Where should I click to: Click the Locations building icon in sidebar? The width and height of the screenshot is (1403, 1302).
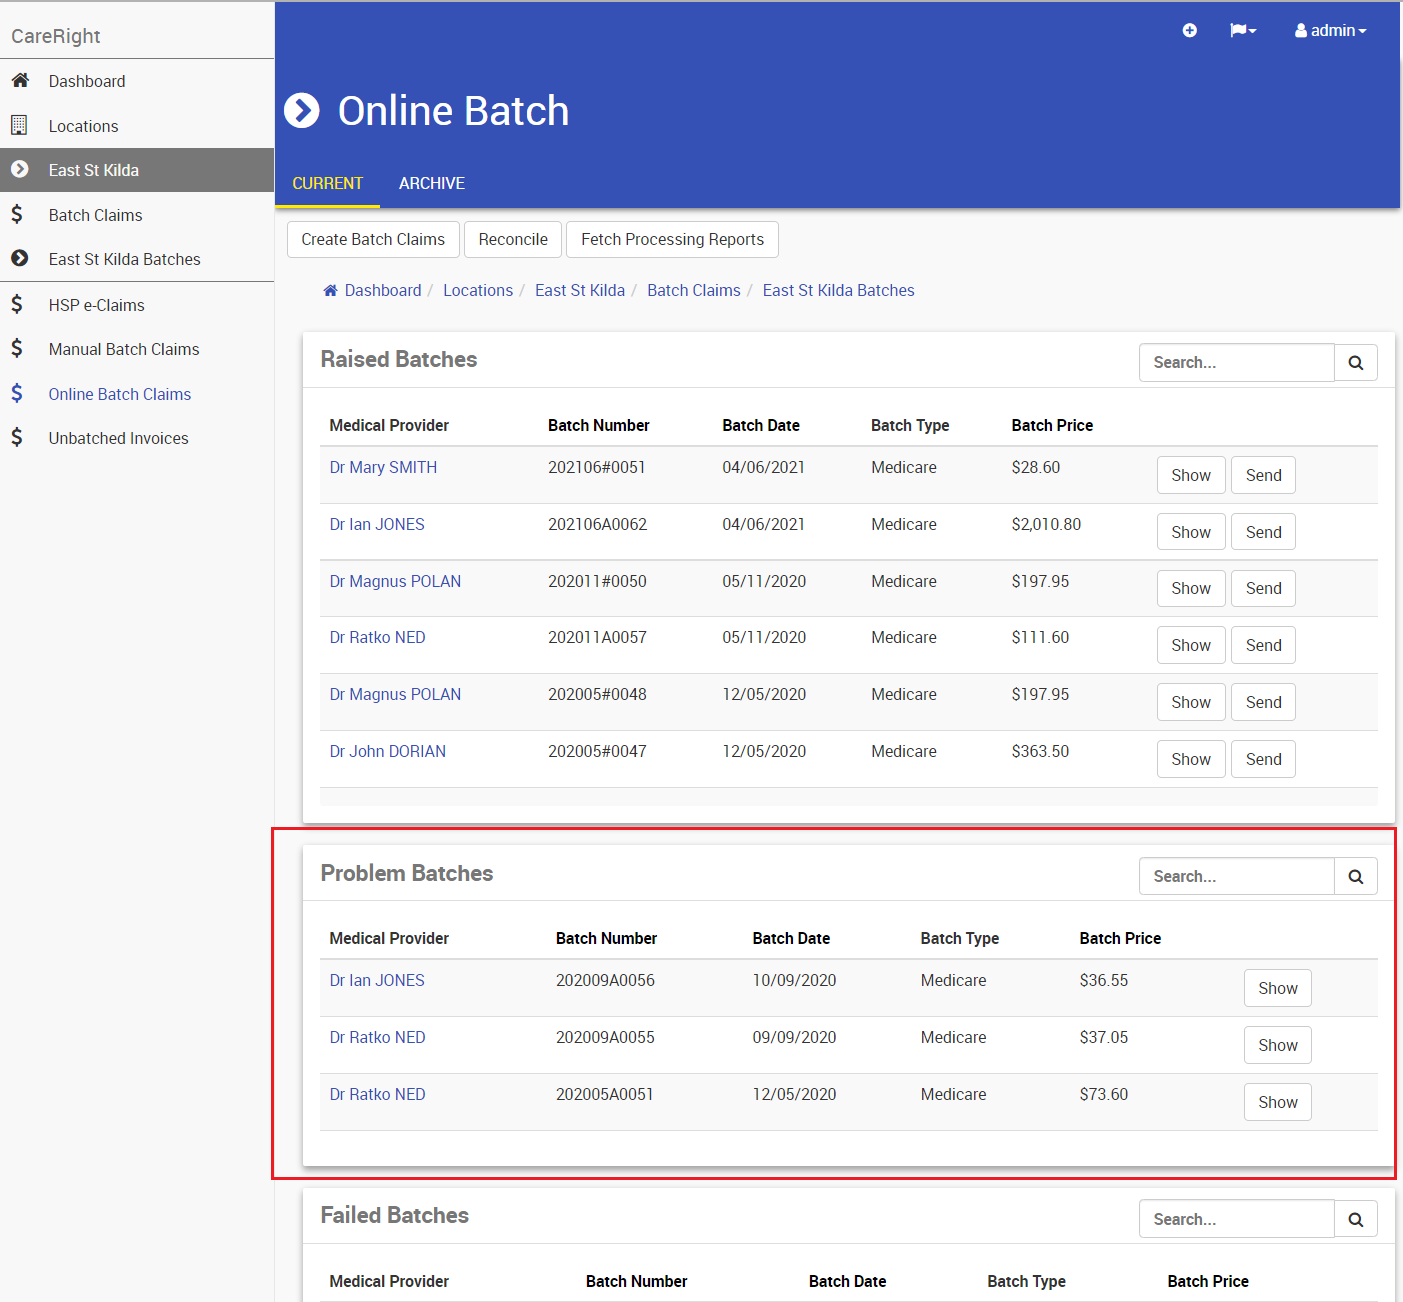click(19, 126)
